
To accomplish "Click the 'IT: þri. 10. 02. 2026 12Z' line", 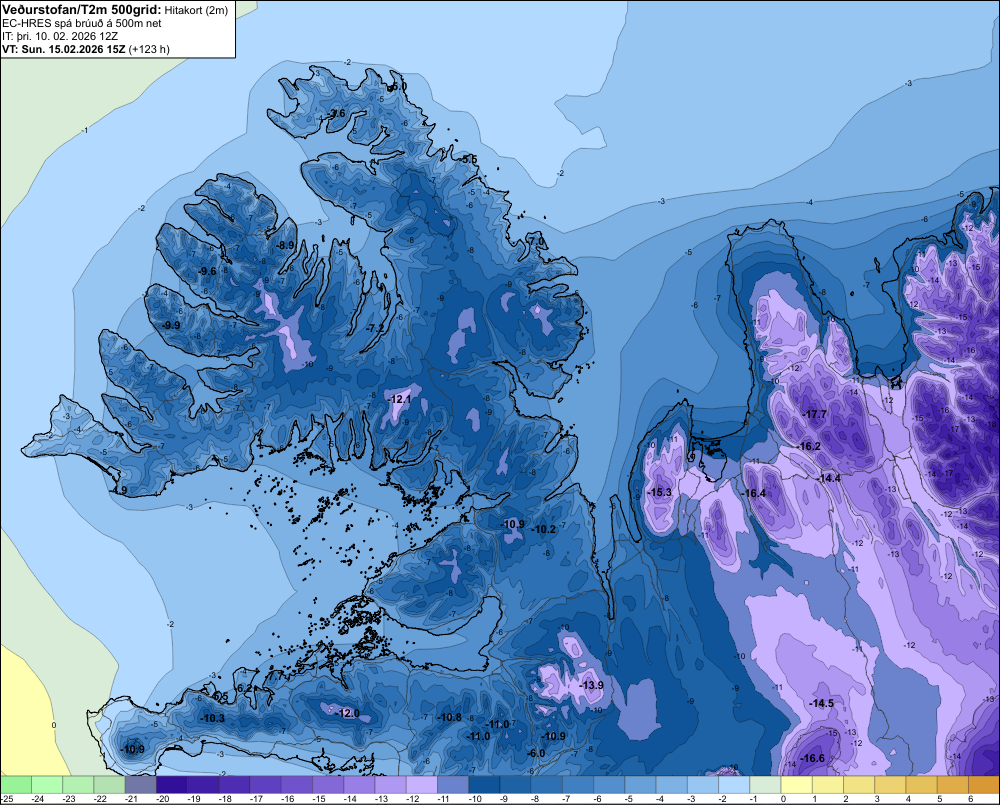I will coord(60,36).
